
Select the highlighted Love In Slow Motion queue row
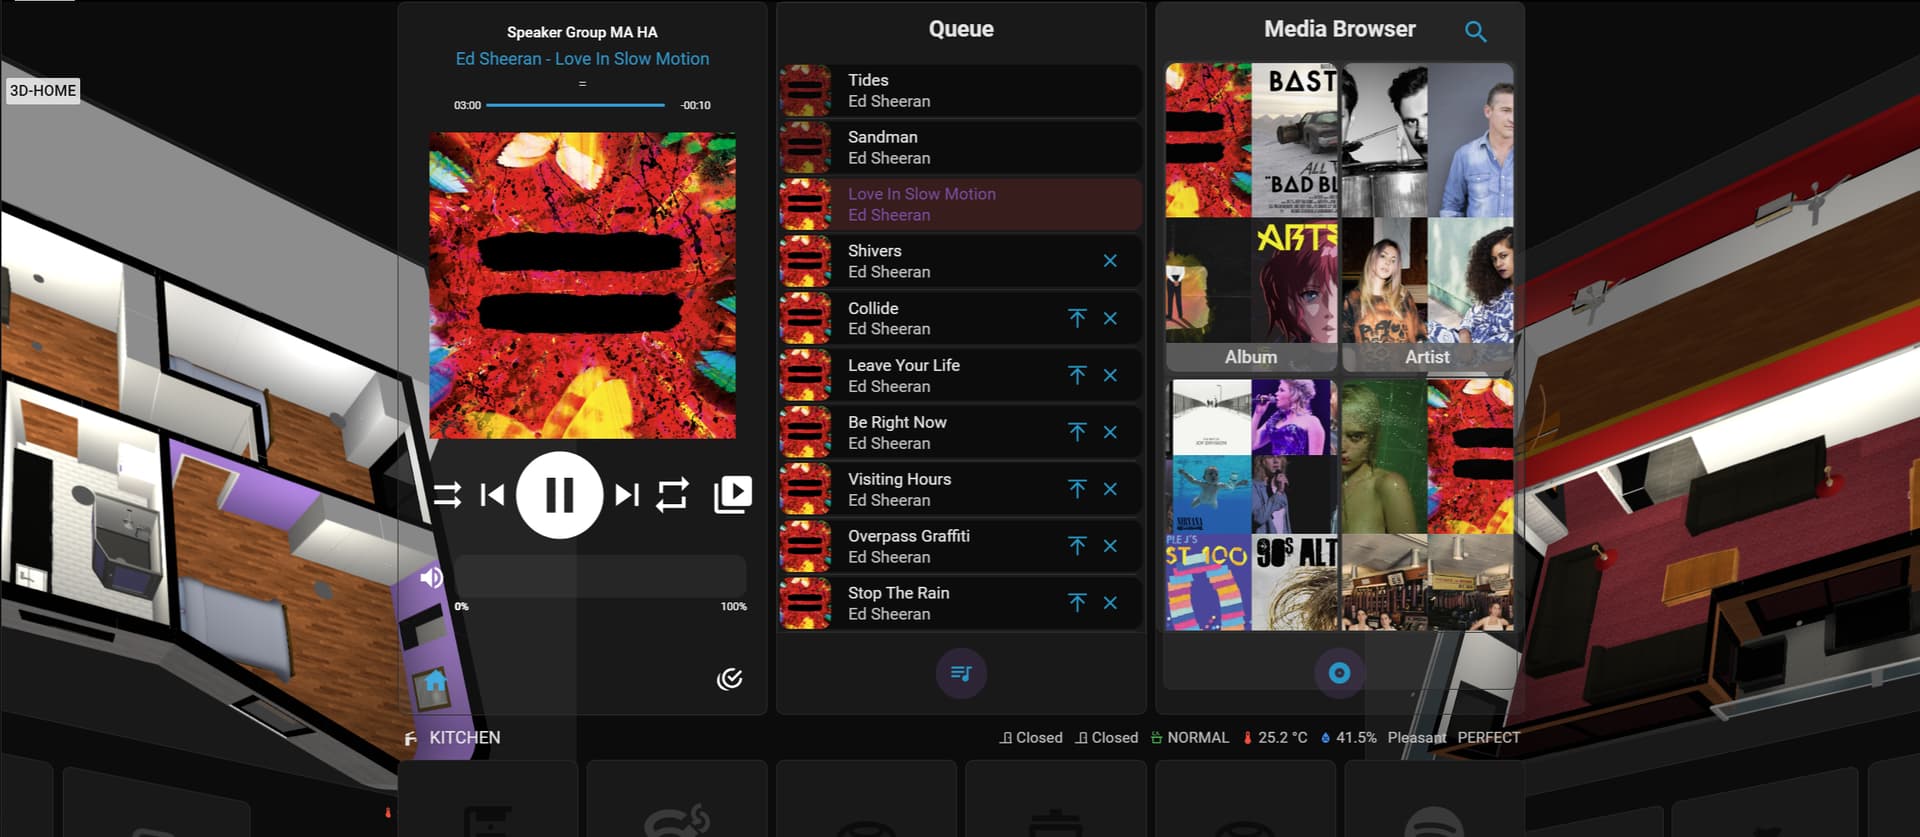[960, 205]
